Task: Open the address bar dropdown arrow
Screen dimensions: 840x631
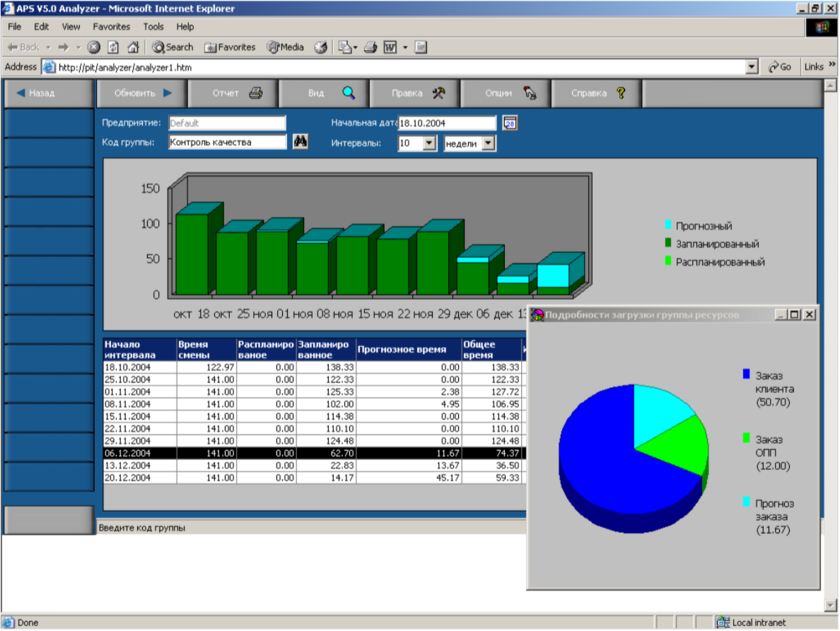Action: (x=752, y=67)
